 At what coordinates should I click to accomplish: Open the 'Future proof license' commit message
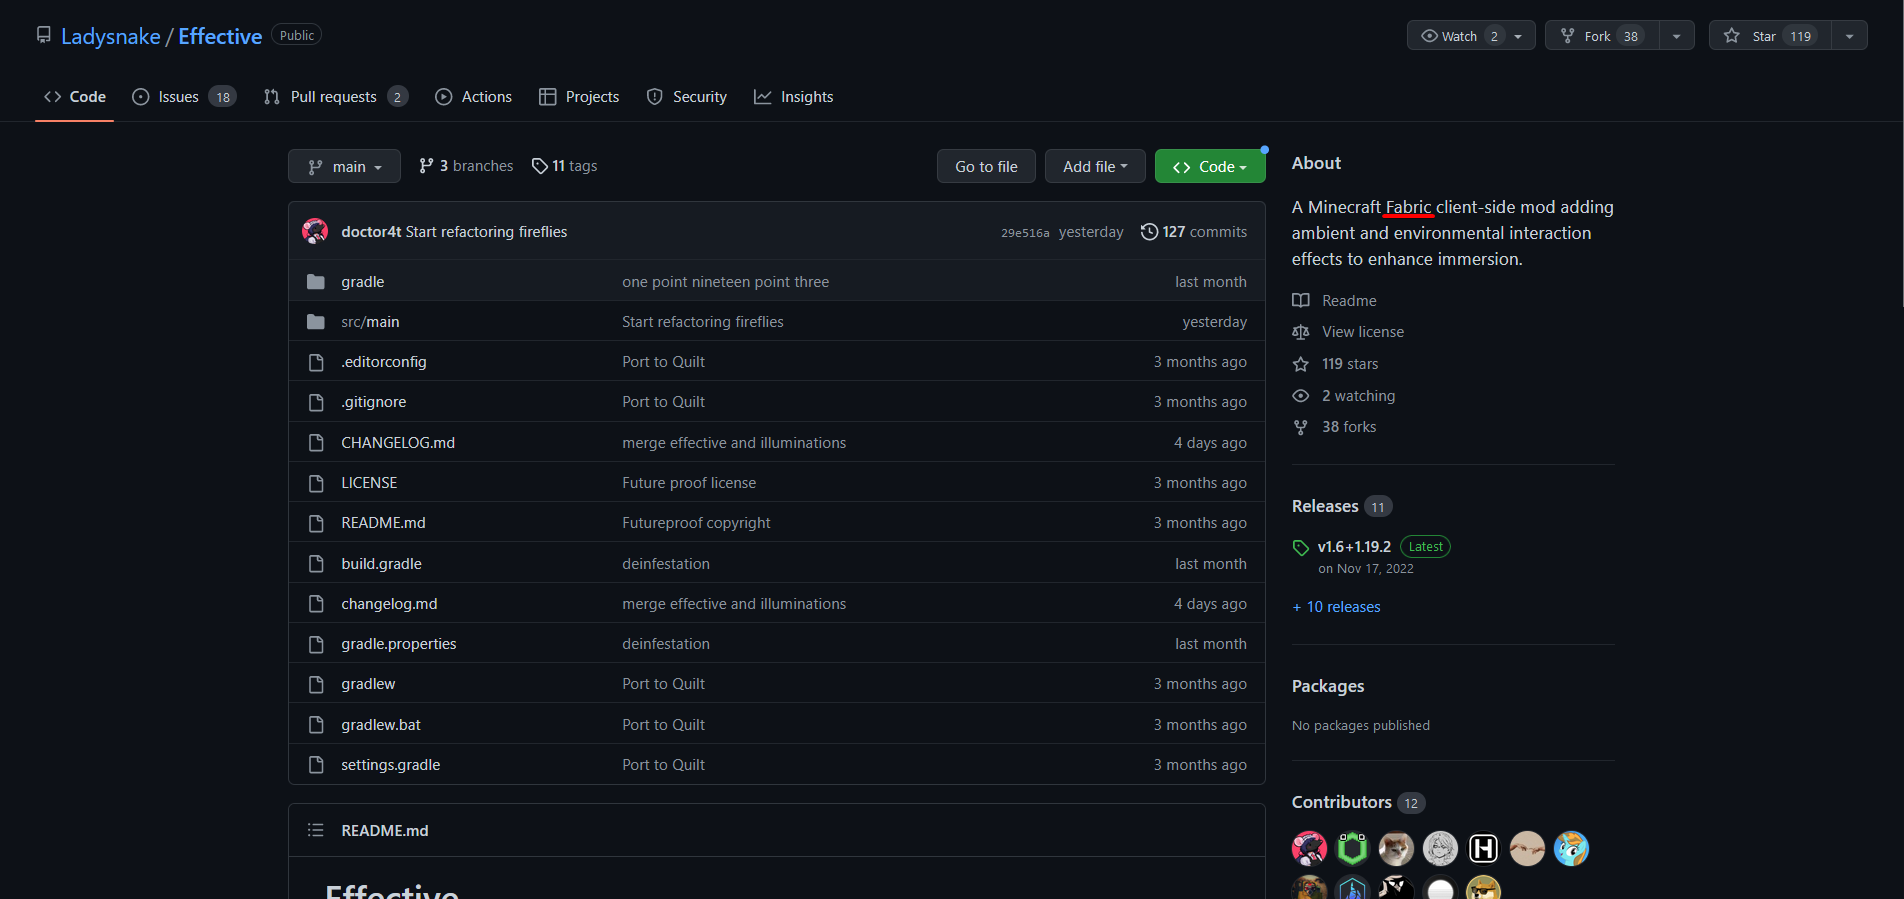click(689, 482)
